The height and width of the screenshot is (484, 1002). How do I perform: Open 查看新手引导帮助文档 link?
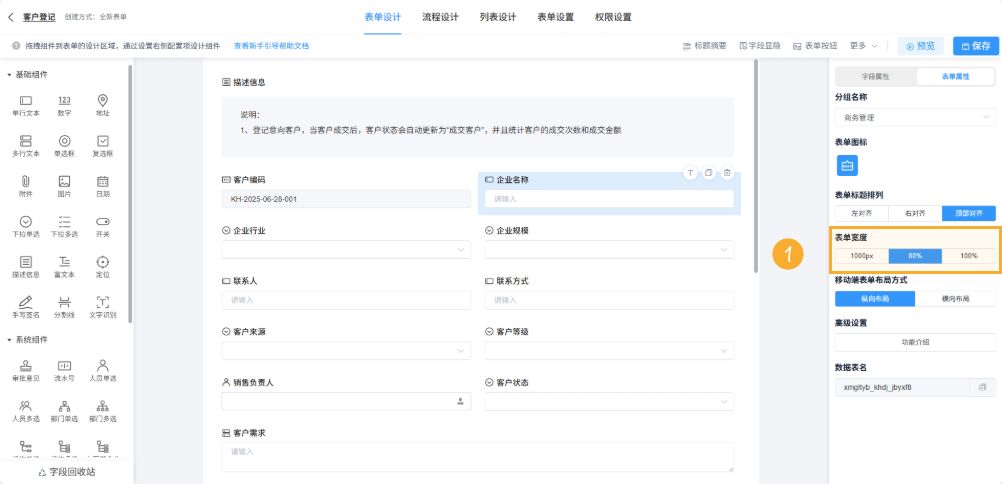(271, 46)
